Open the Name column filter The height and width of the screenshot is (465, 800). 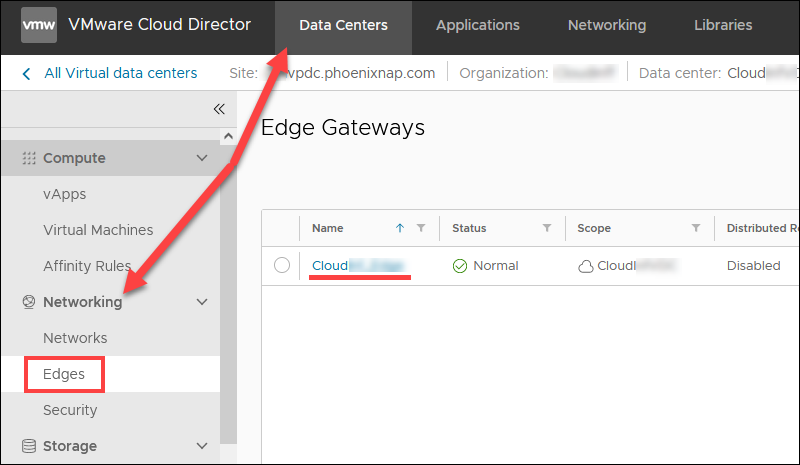point(421,228)
